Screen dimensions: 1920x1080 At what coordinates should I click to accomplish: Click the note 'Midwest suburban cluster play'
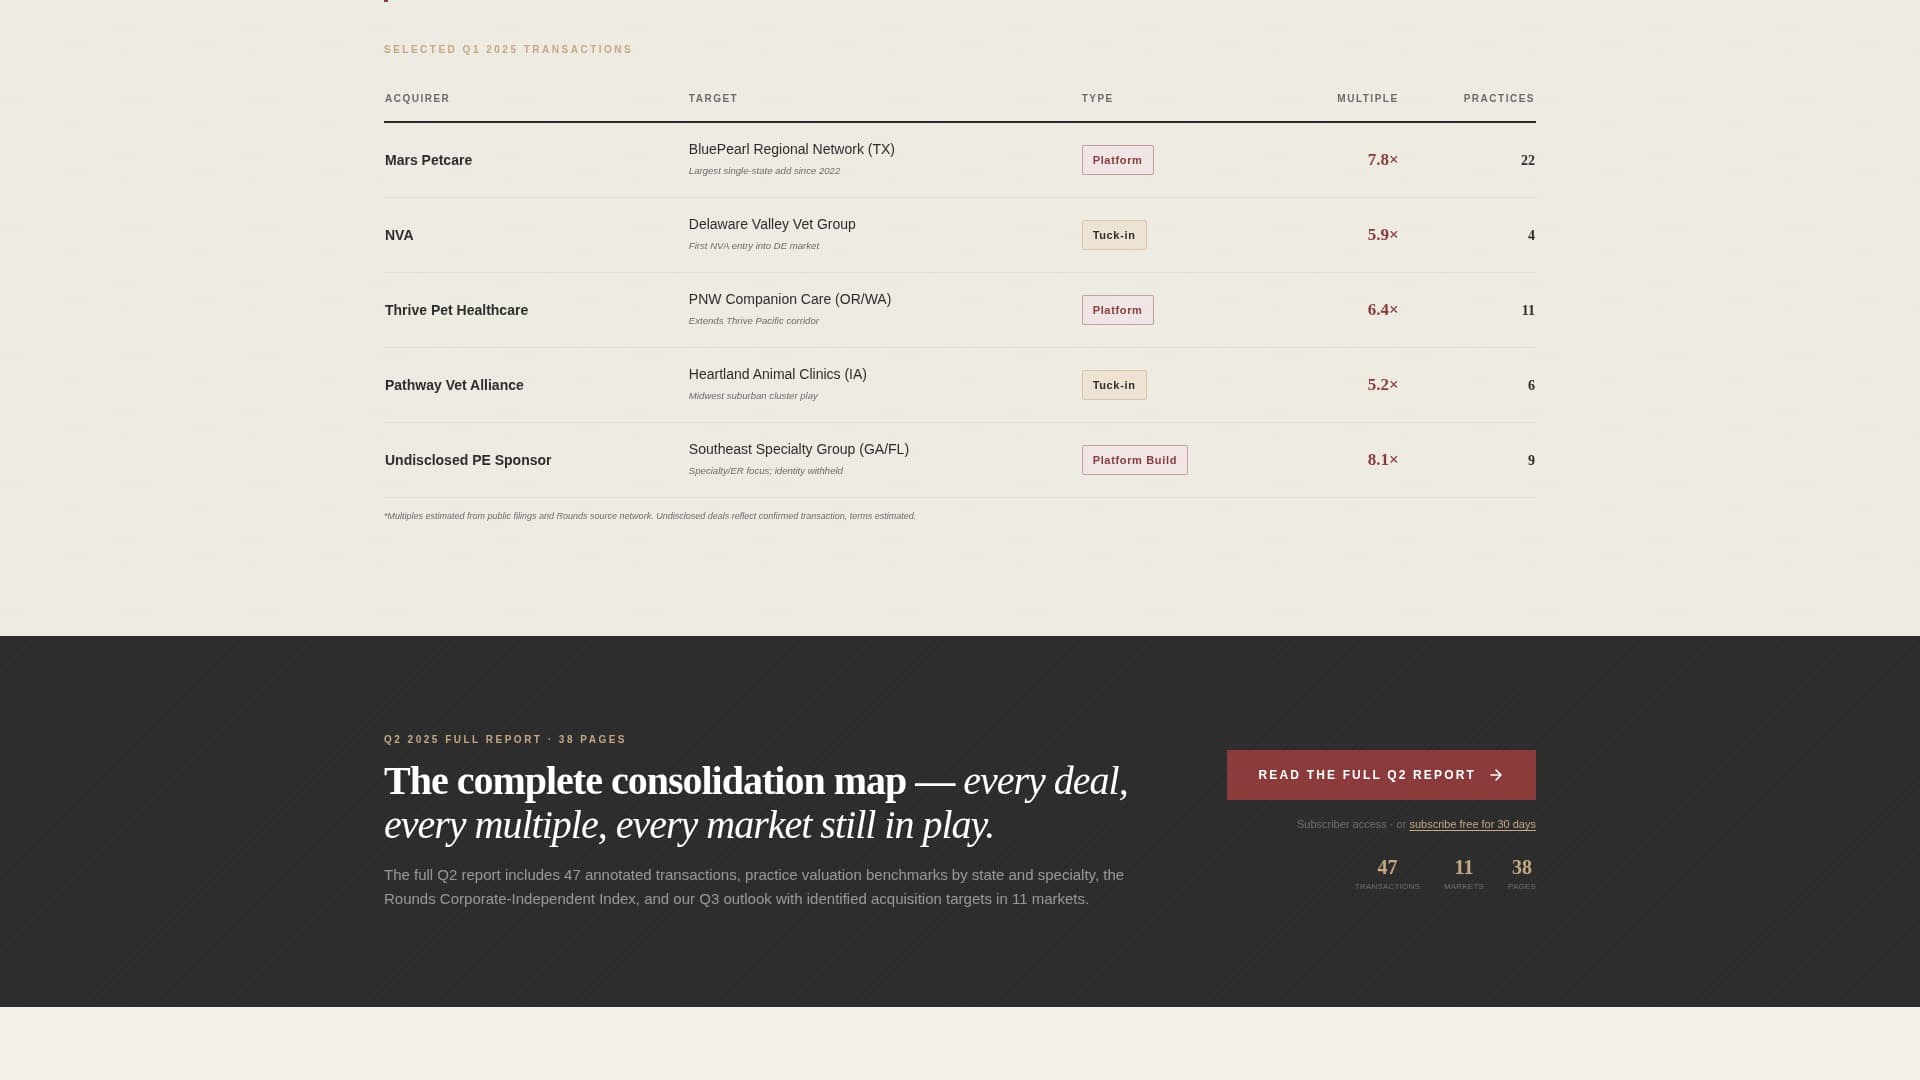click(x=753, y=396)
